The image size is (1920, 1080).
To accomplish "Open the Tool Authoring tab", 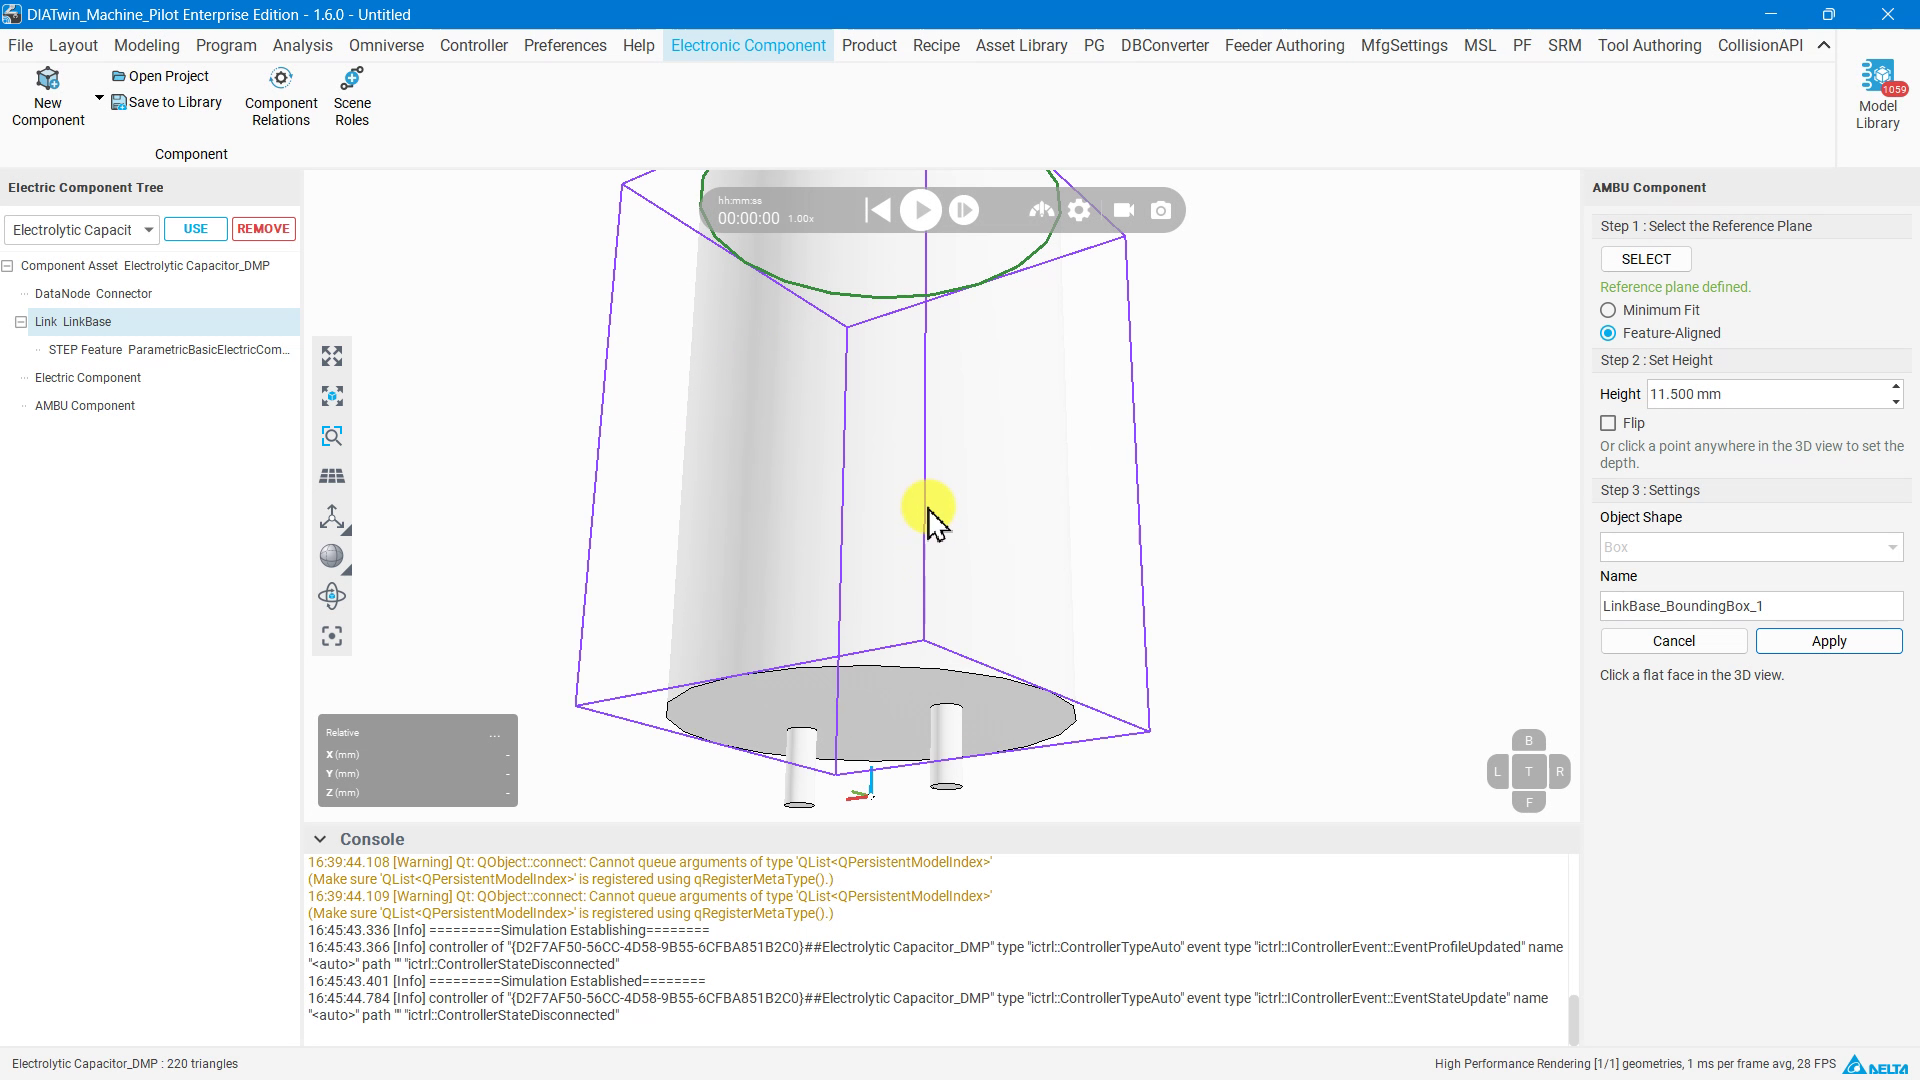I will point(1649,46).
